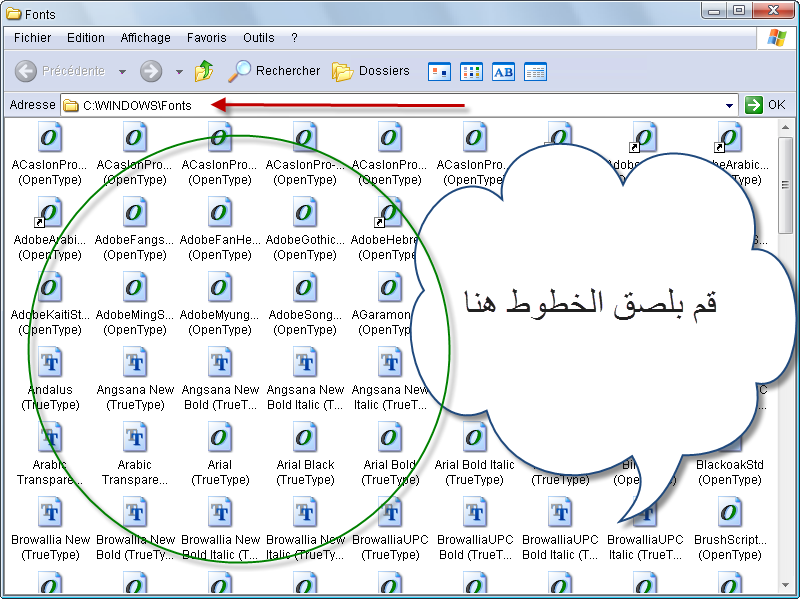
Task: Open the ? help menu
Action: pos(294,38)
